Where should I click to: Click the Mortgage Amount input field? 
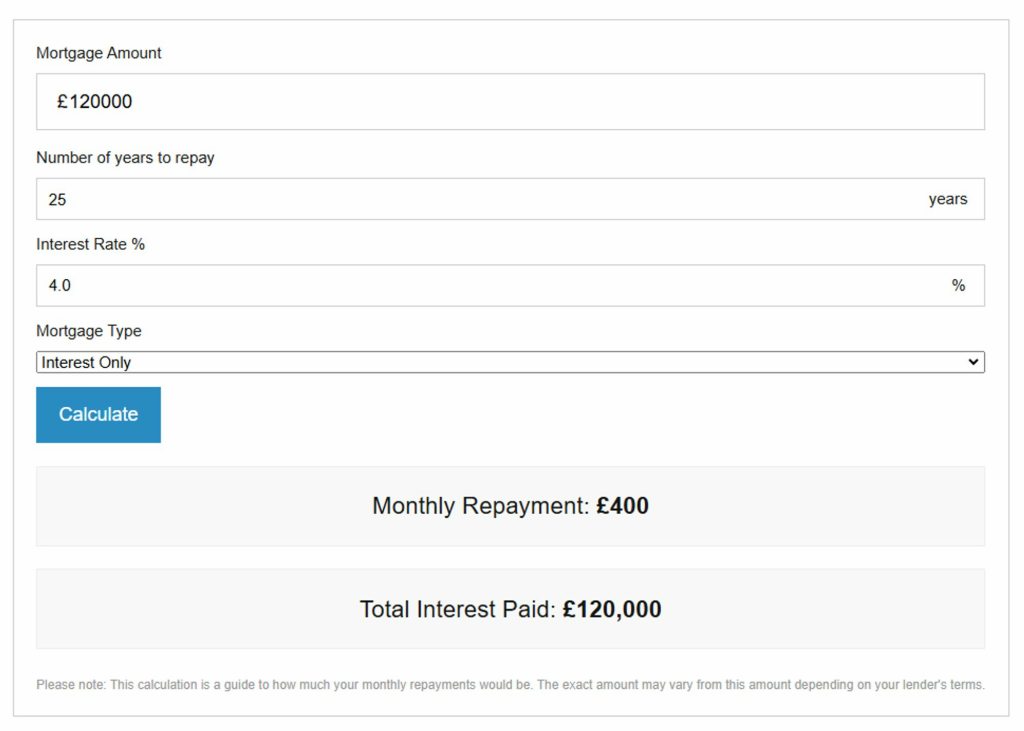tap(510, 101)
